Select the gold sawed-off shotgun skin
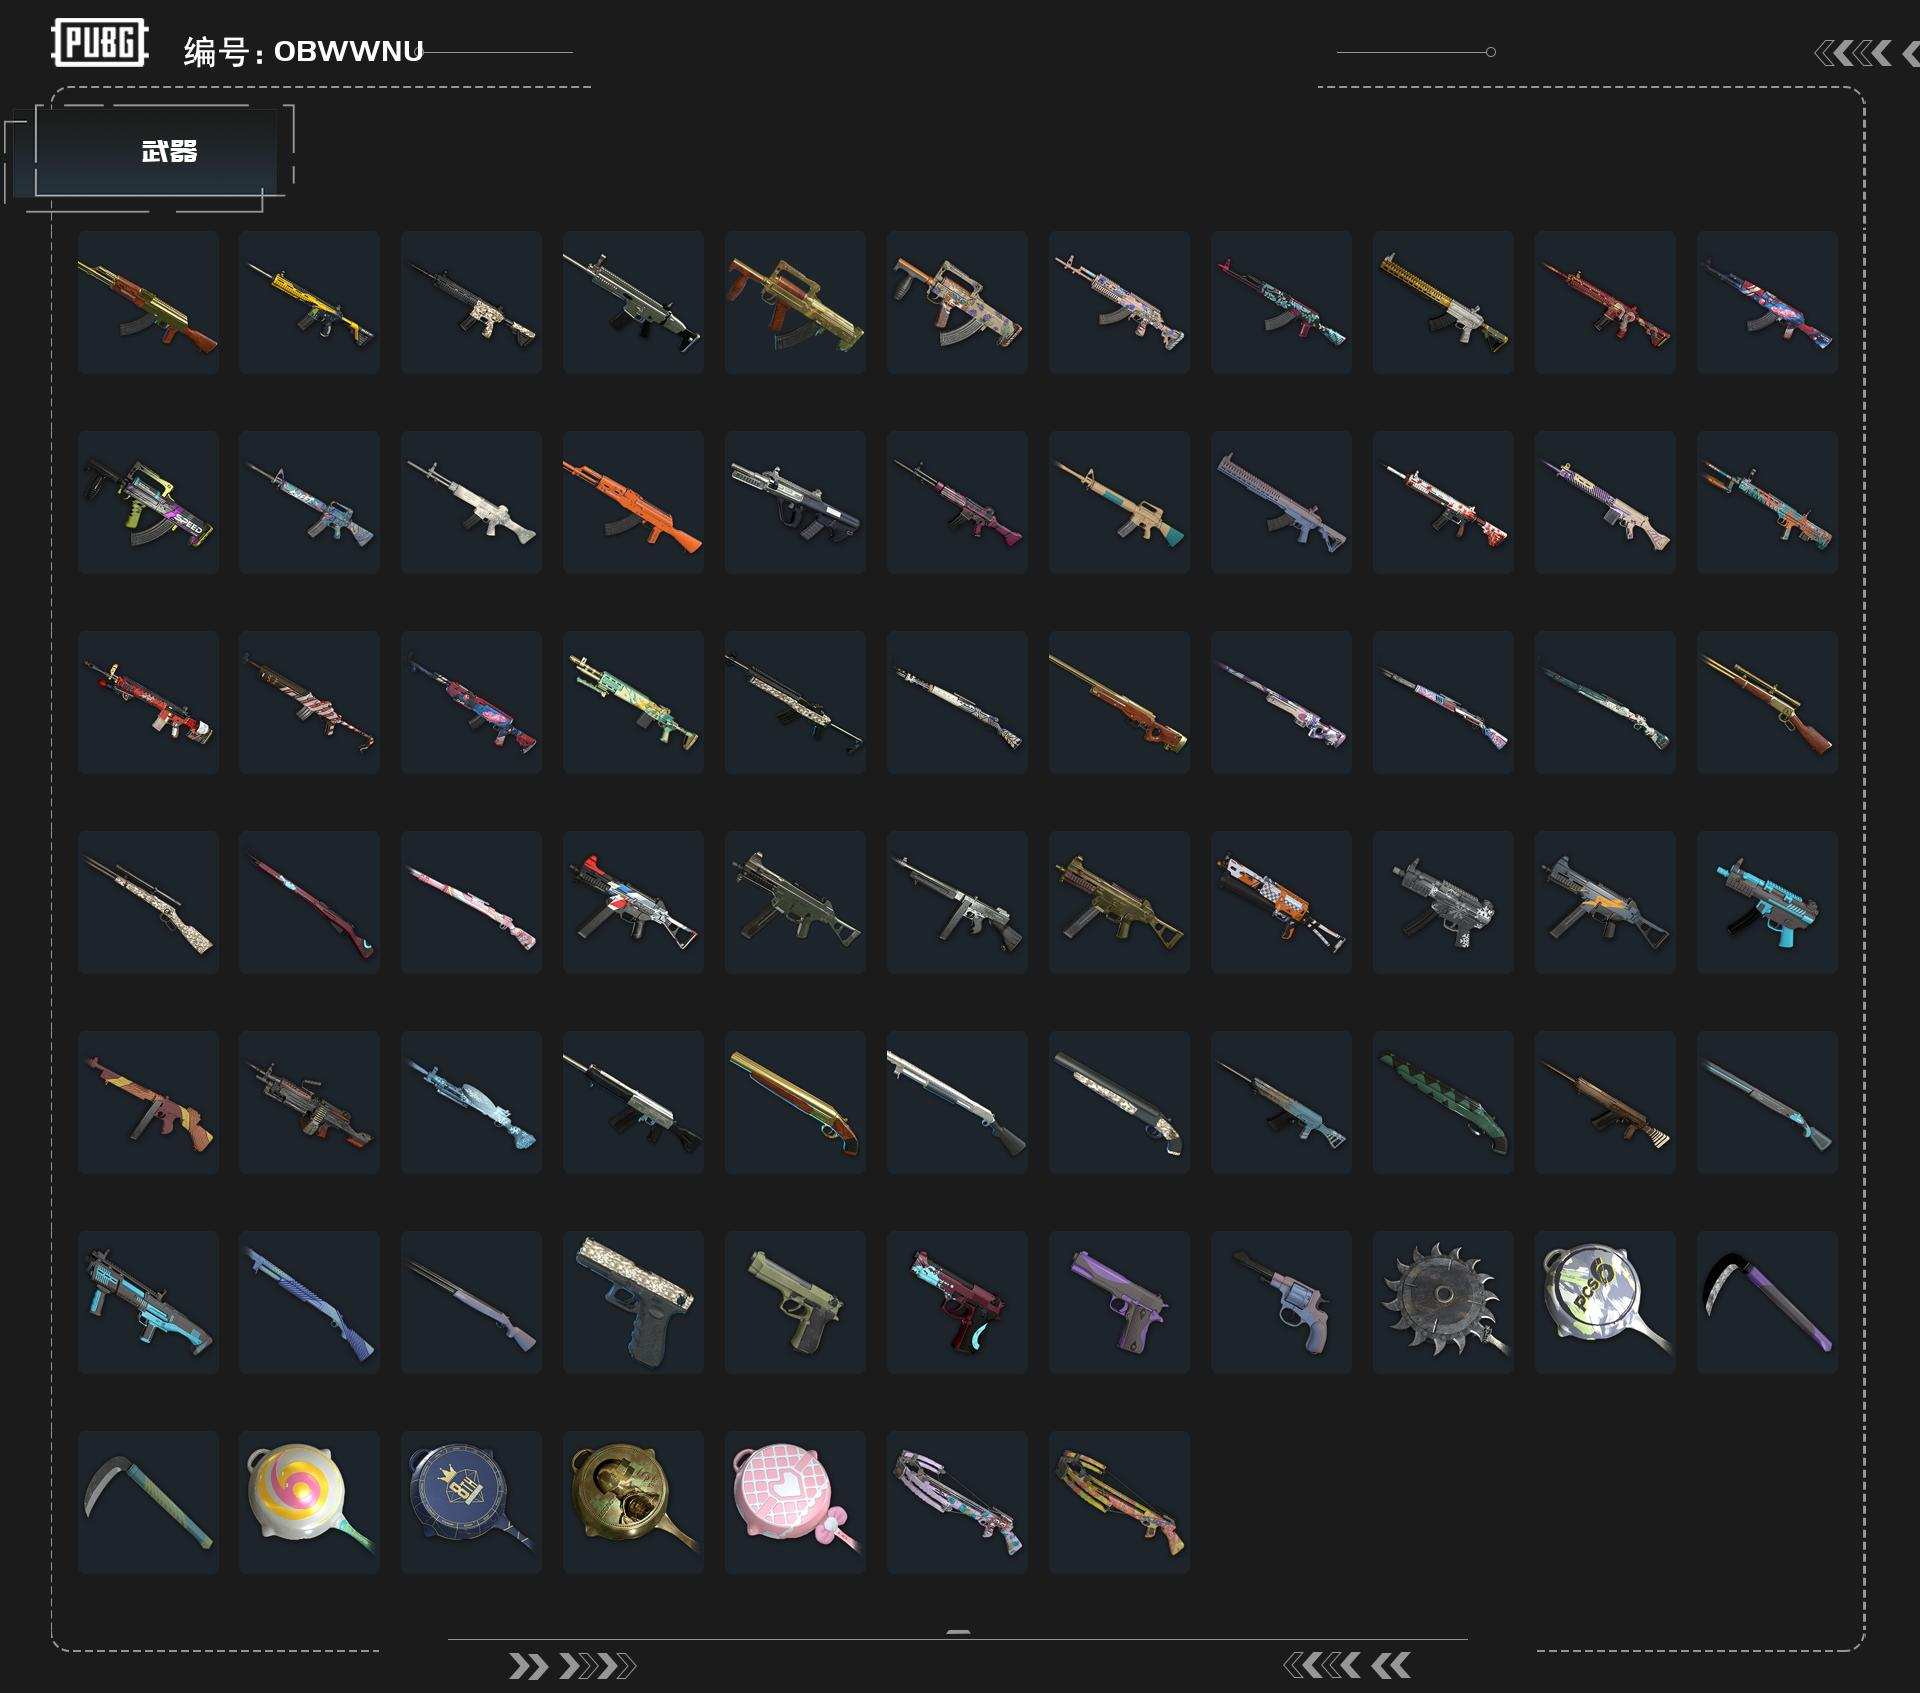The height and width of the screenshot is (1693, 1920). click(x=795, y=1102)
